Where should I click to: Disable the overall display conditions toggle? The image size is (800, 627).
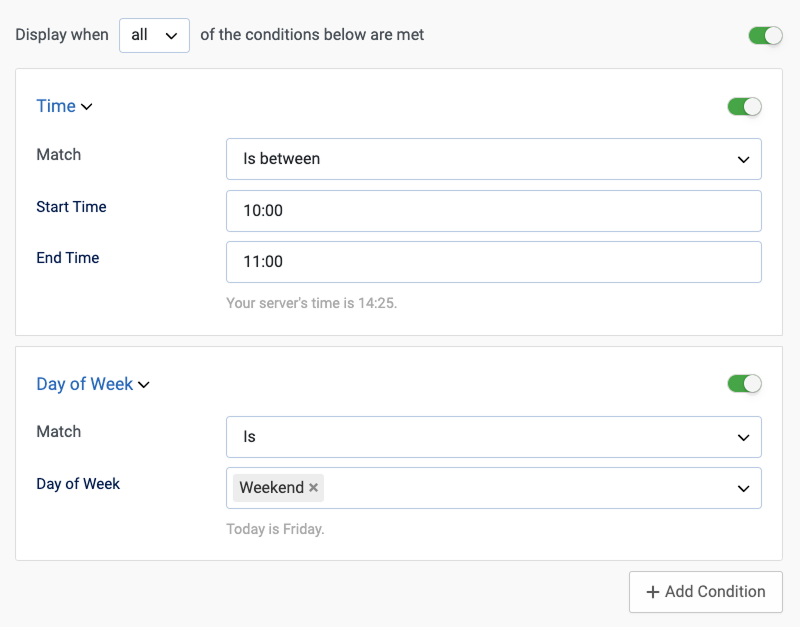[765, 35]
